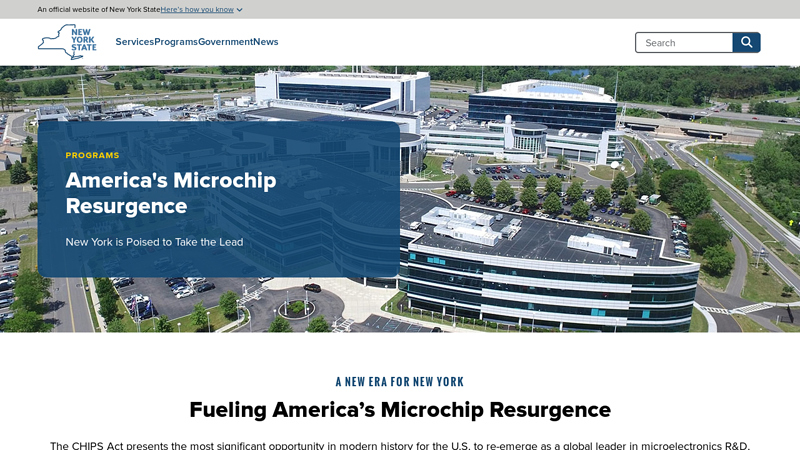The image size is (800, 450).
Task: Focus the Search input field
Action: point(684,42)
